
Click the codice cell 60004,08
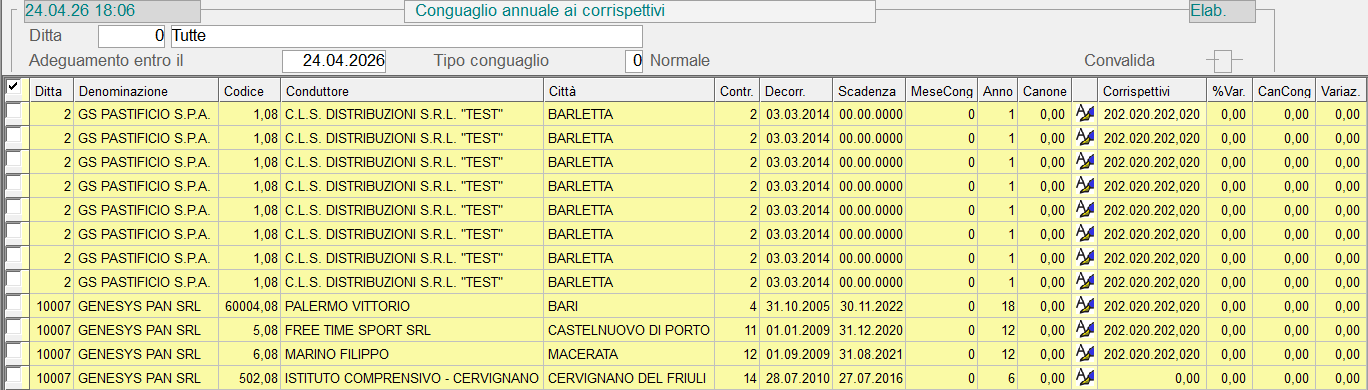[249, 306]
